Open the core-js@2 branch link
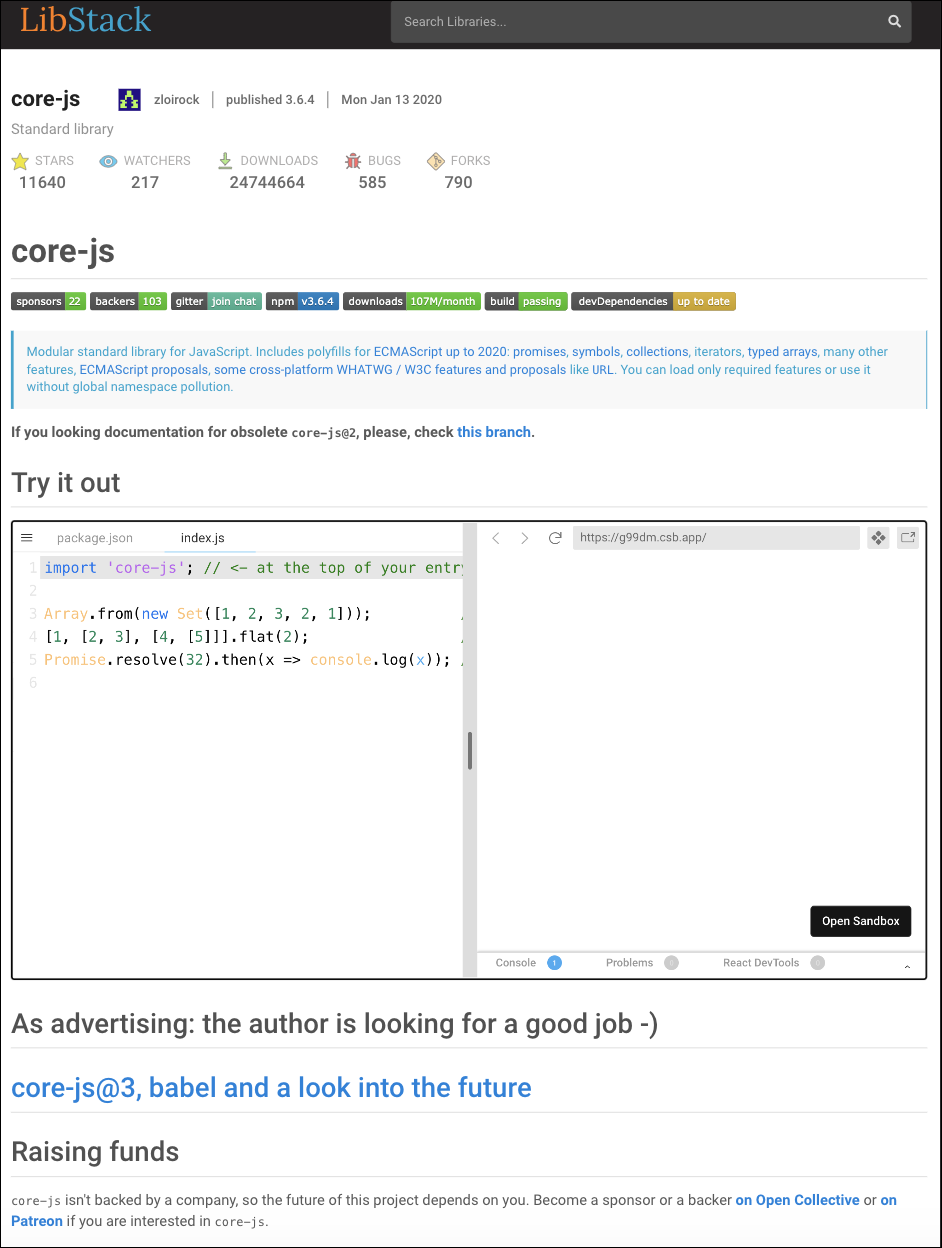The height and width of the screenshot is (1248, 942). [494, 432]
